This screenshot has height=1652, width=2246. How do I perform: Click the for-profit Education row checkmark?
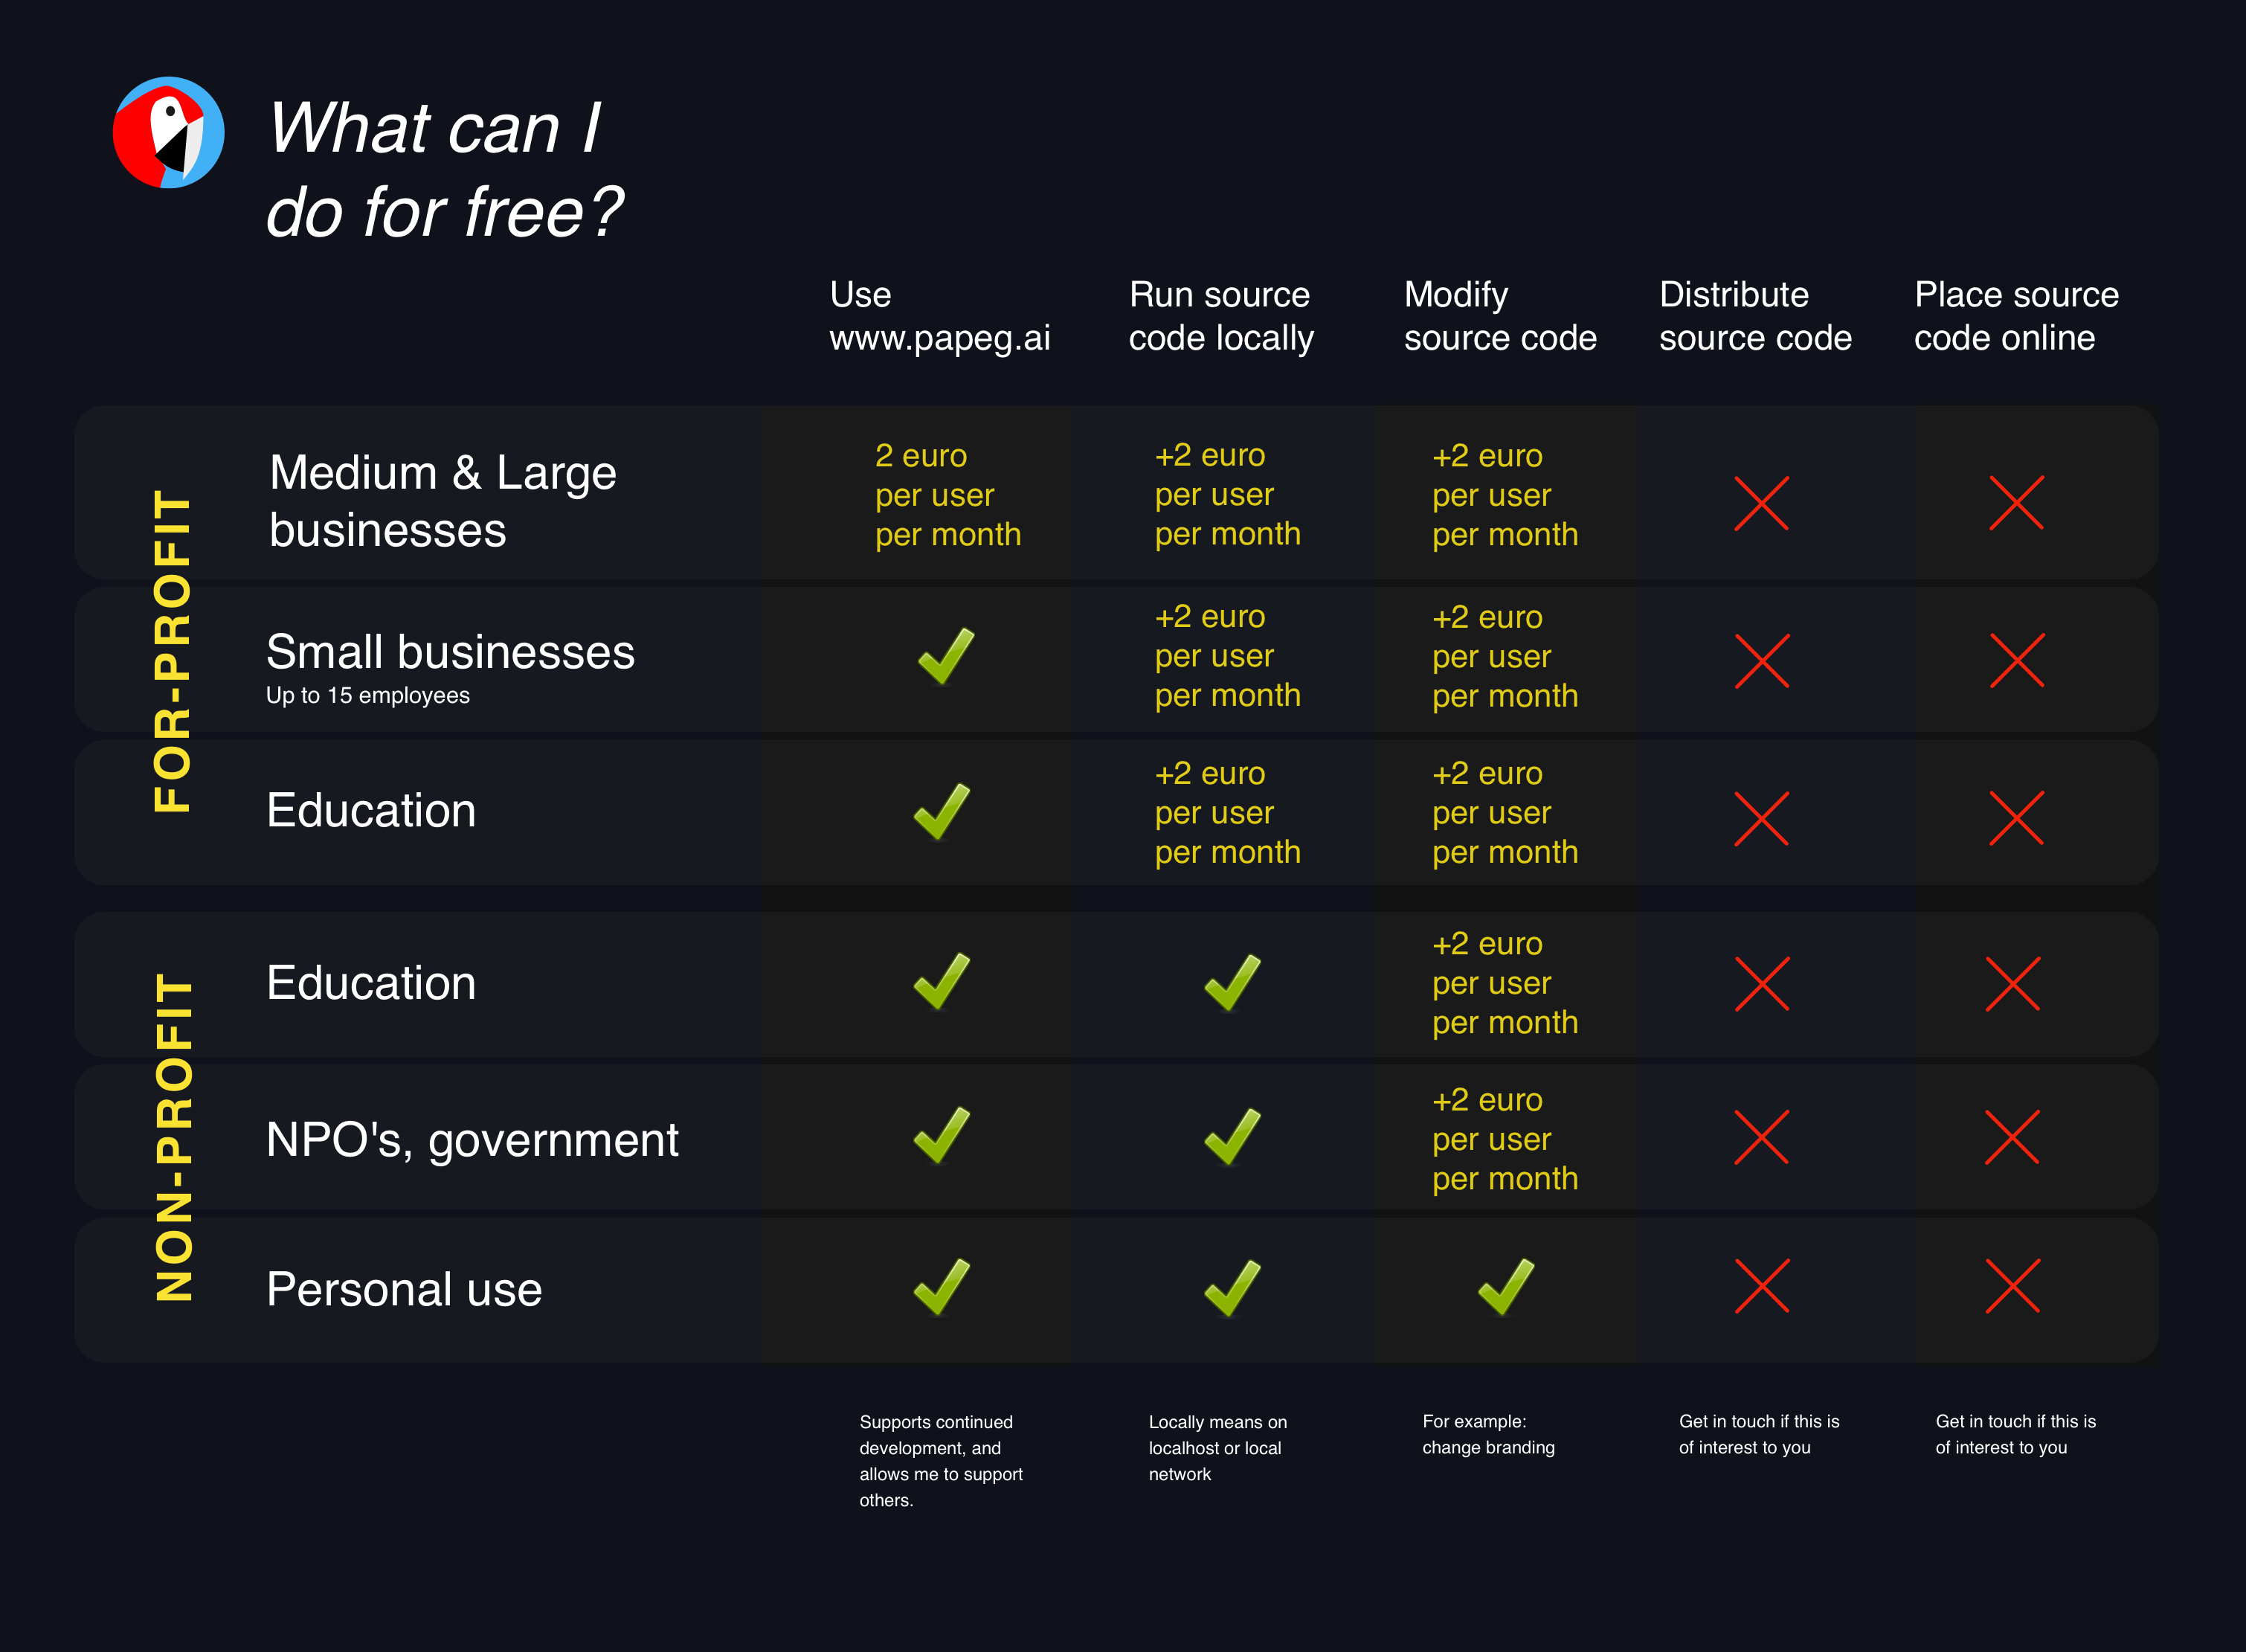click(942, 811)
